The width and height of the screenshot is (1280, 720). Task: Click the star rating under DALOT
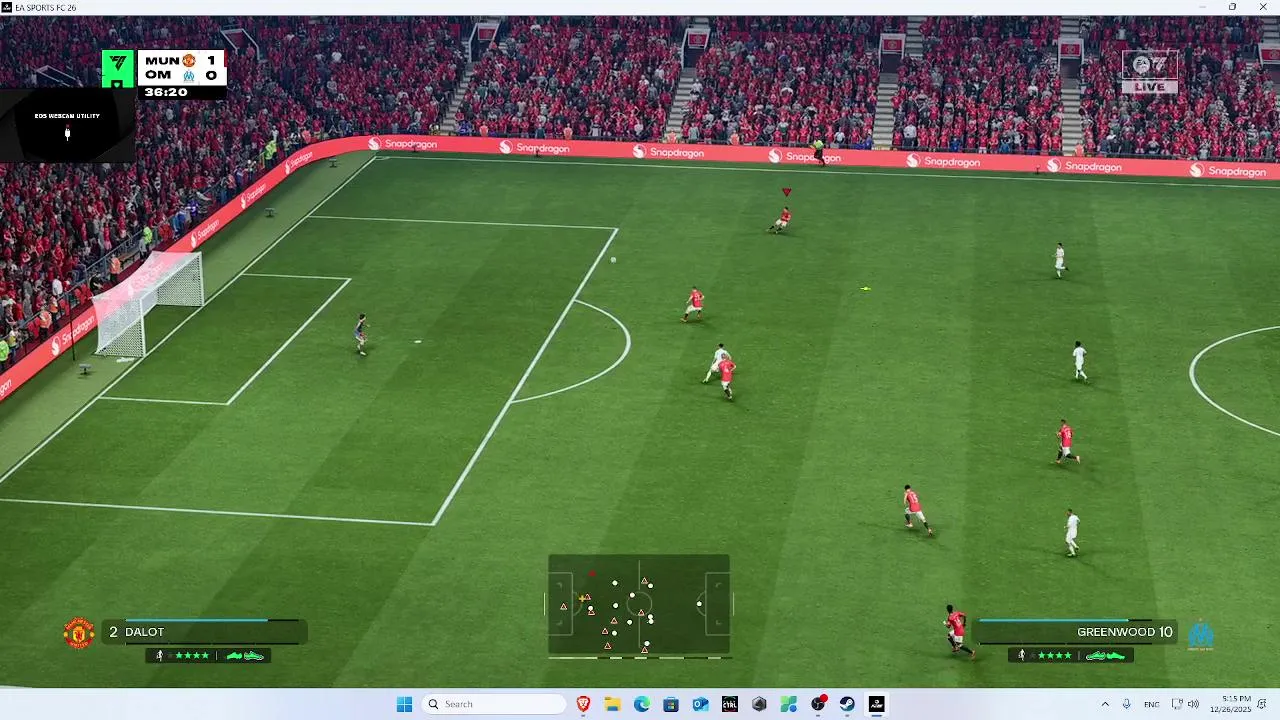tap(192, 656)
